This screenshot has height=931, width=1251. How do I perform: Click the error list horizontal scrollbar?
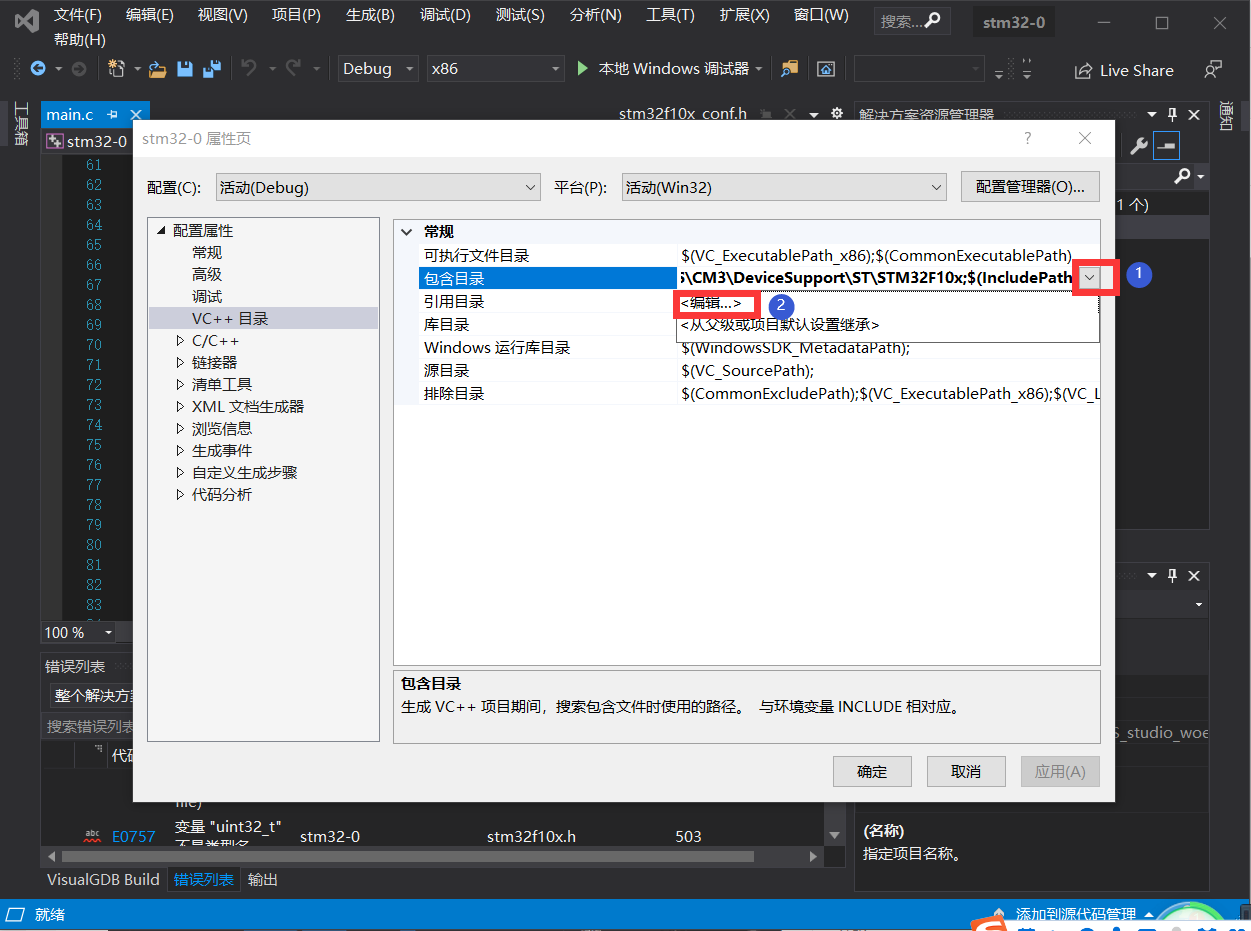pos(408,857)
